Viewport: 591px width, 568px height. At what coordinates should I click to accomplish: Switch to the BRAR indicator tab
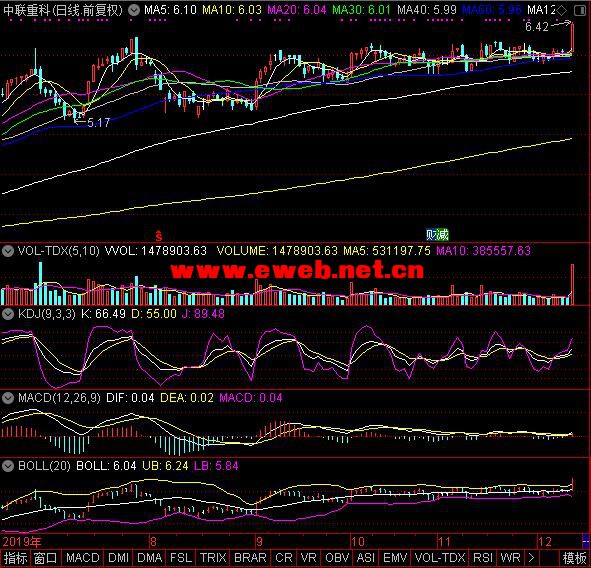coord(250,558)
